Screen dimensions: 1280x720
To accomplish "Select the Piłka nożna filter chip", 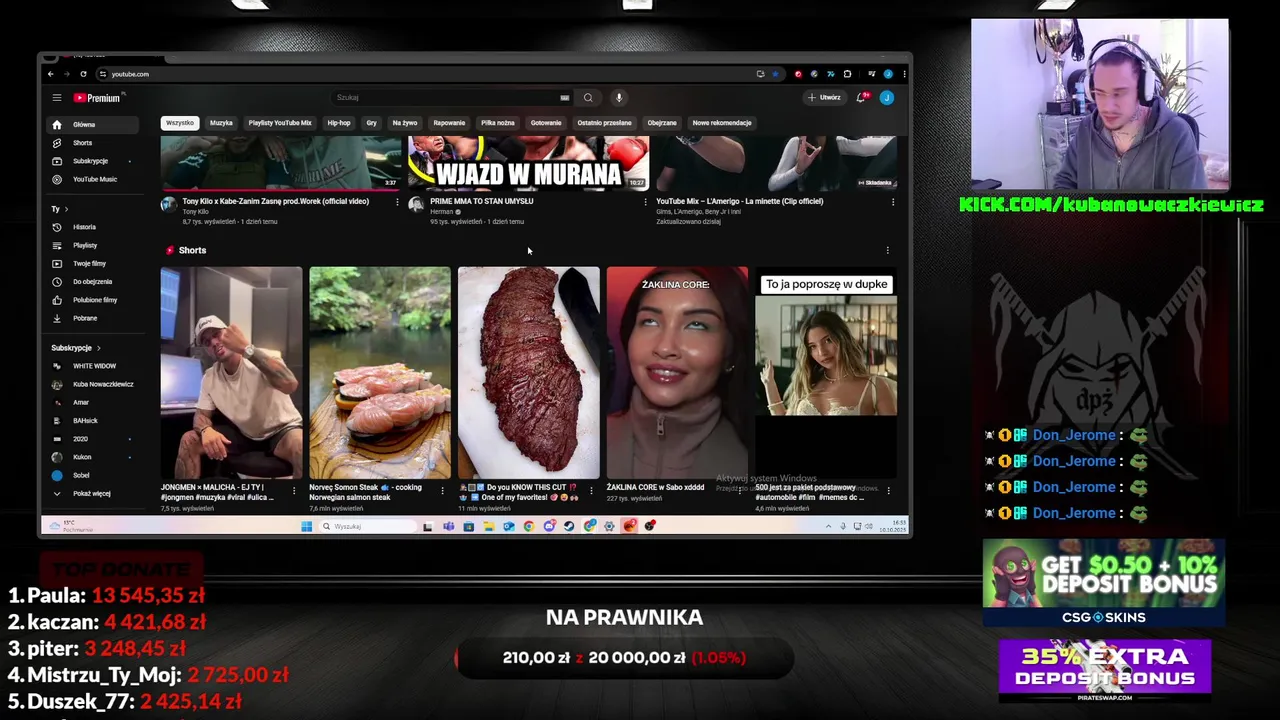I will [x=497, y=123].
